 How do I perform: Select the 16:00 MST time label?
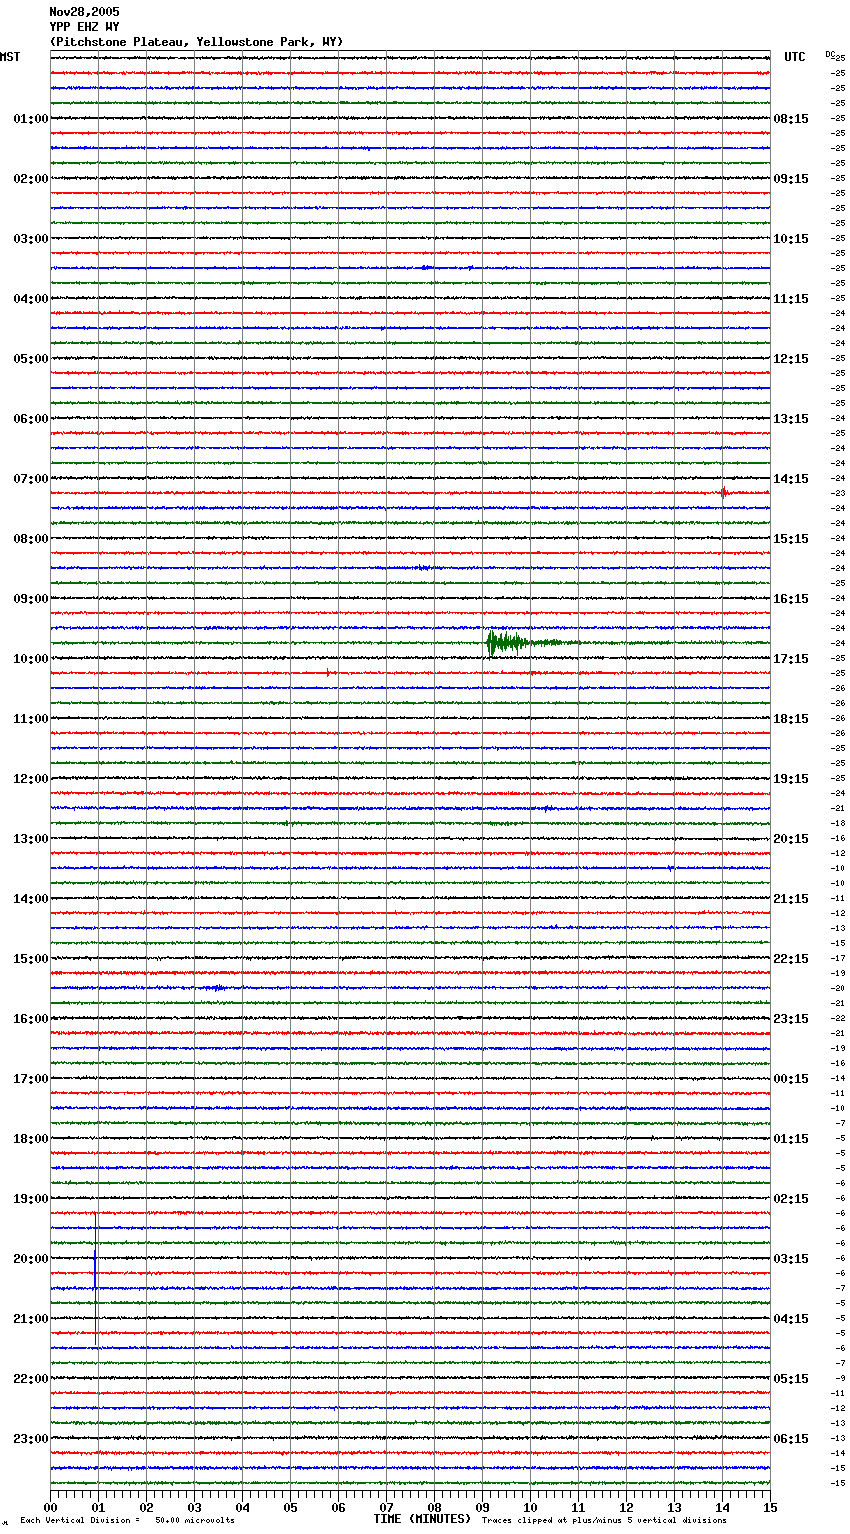[30, 1019]
